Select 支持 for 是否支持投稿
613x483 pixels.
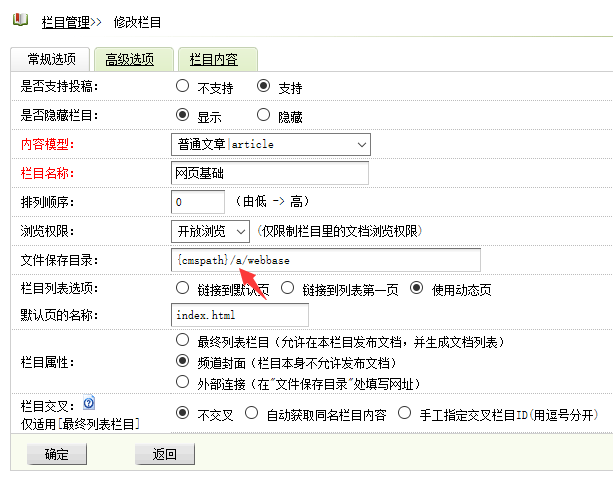pos(263,86)
